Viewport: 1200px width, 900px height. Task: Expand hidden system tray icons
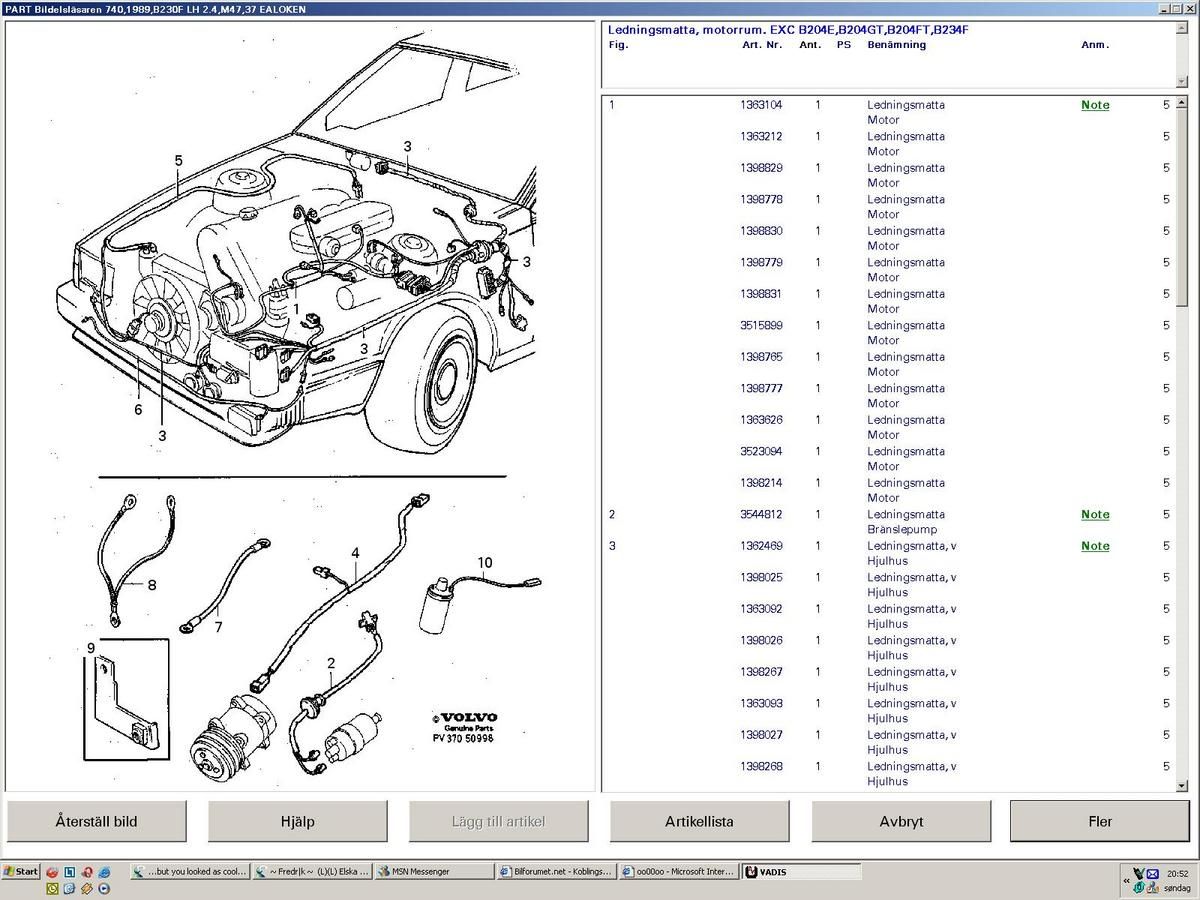click(1126, 881)
